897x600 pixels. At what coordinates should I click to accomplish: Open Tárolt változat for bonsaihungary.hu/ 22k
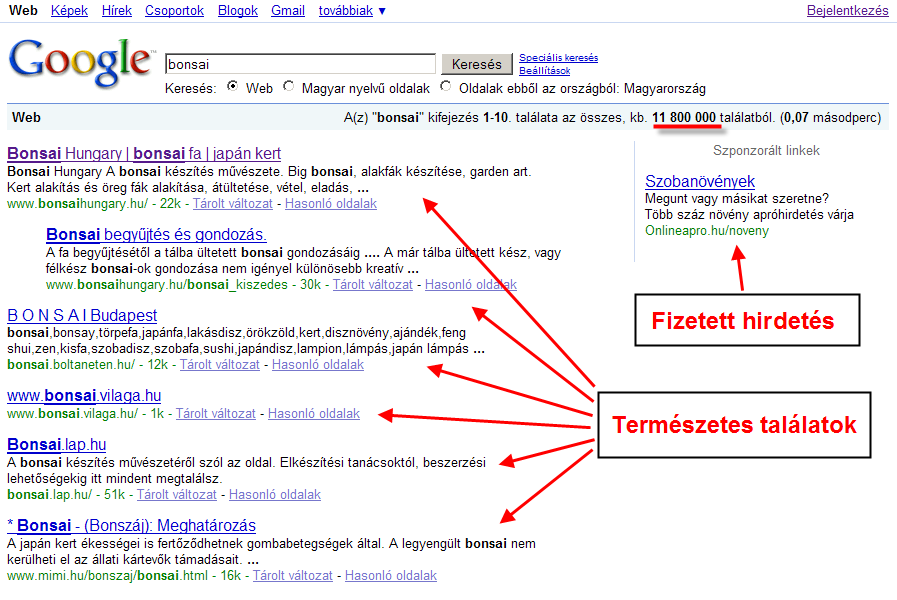(x=233, y=204)
